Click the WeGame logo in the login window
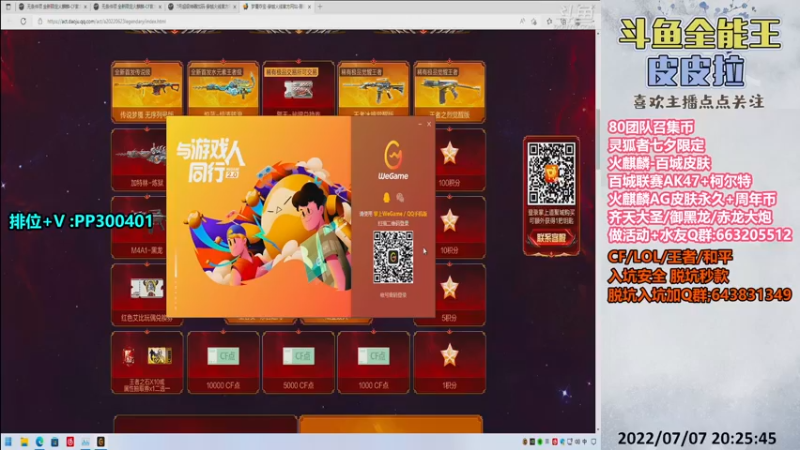 pos(393,160)
